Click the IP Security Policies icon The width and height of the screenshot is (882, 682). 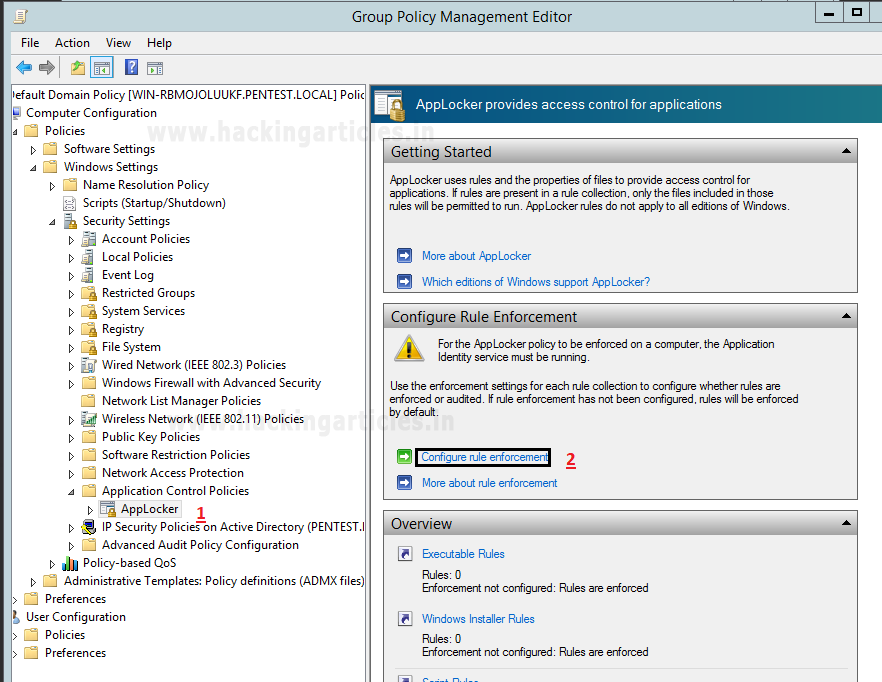click(x=88, y=527)
